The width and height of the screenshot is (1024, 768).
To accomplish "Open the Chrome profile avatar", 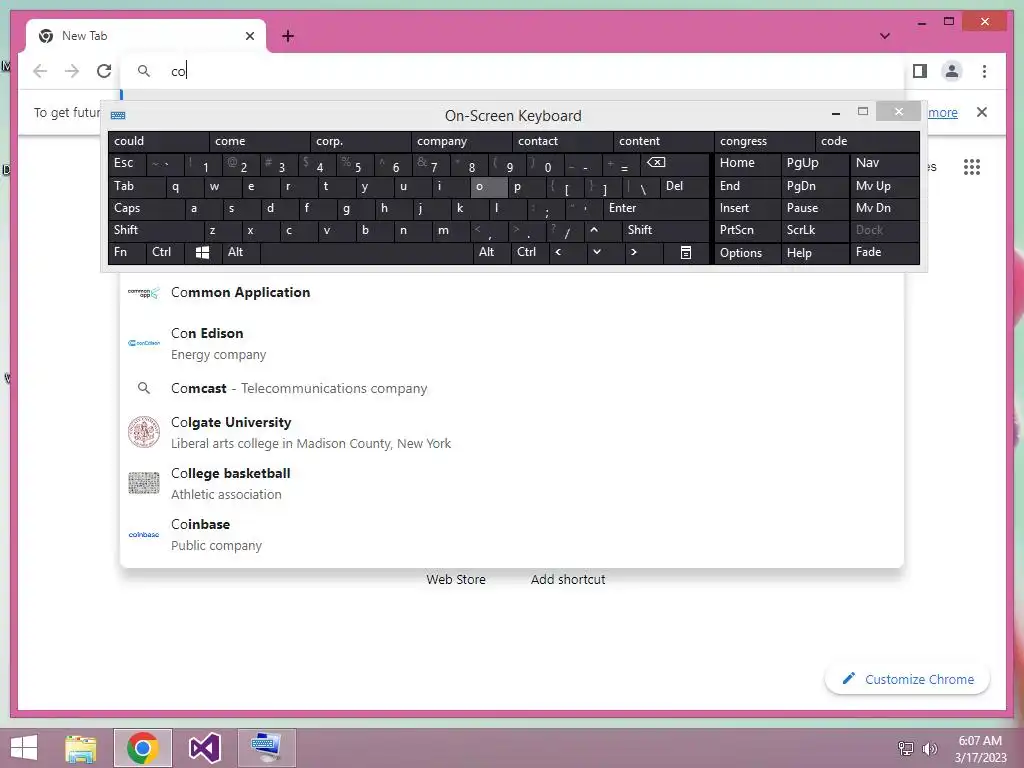I will tap(952, 71).
